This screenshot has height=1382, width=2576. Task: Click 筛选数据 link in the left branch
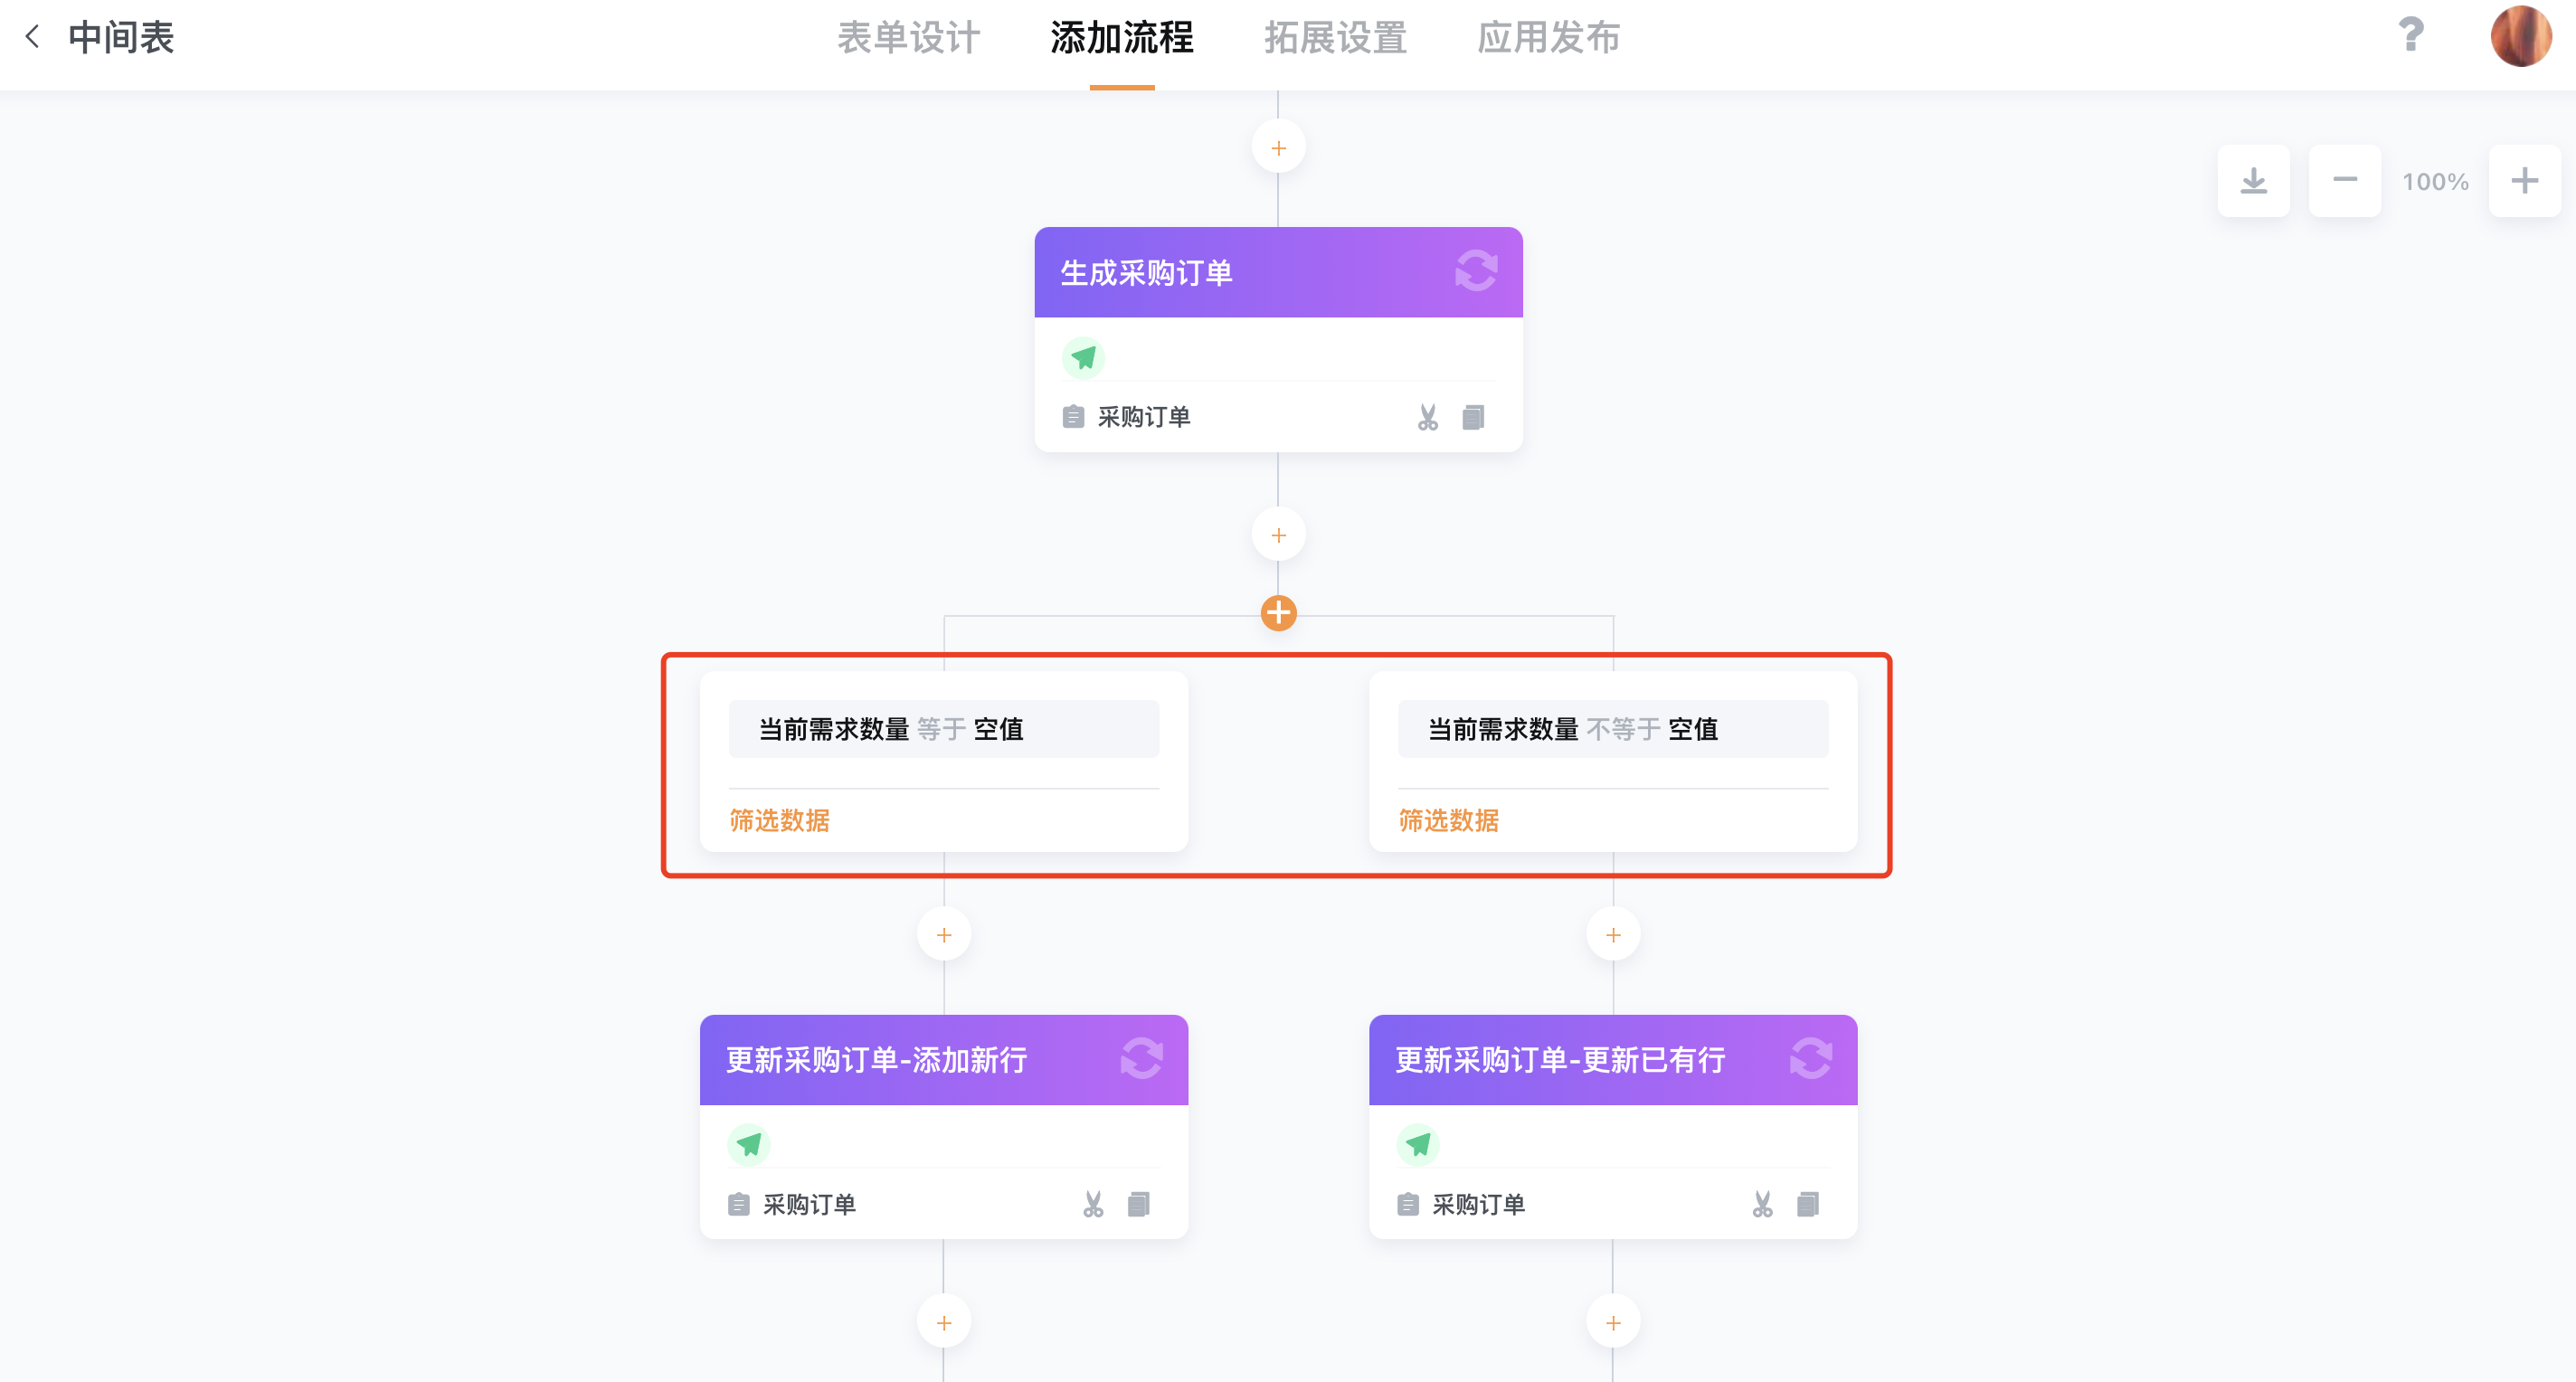pos(780,820)
